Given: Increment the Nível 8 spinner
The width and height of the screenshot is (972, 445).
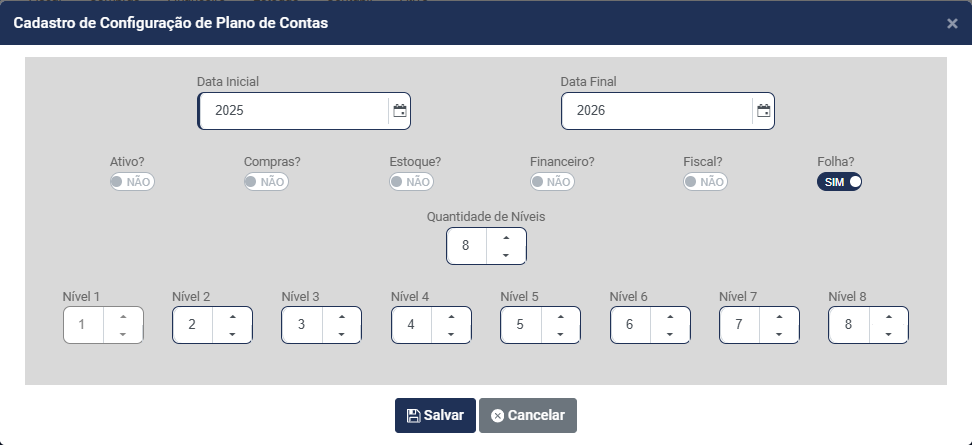Looking at the screenshot, I should [x=889, y=316].
